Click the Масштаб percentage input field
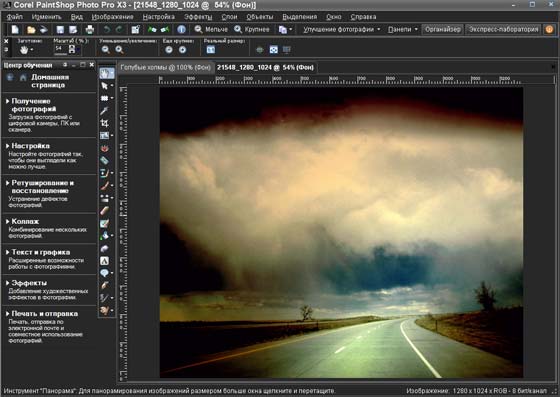The image size is (560, 397). (x=60, y=49)
